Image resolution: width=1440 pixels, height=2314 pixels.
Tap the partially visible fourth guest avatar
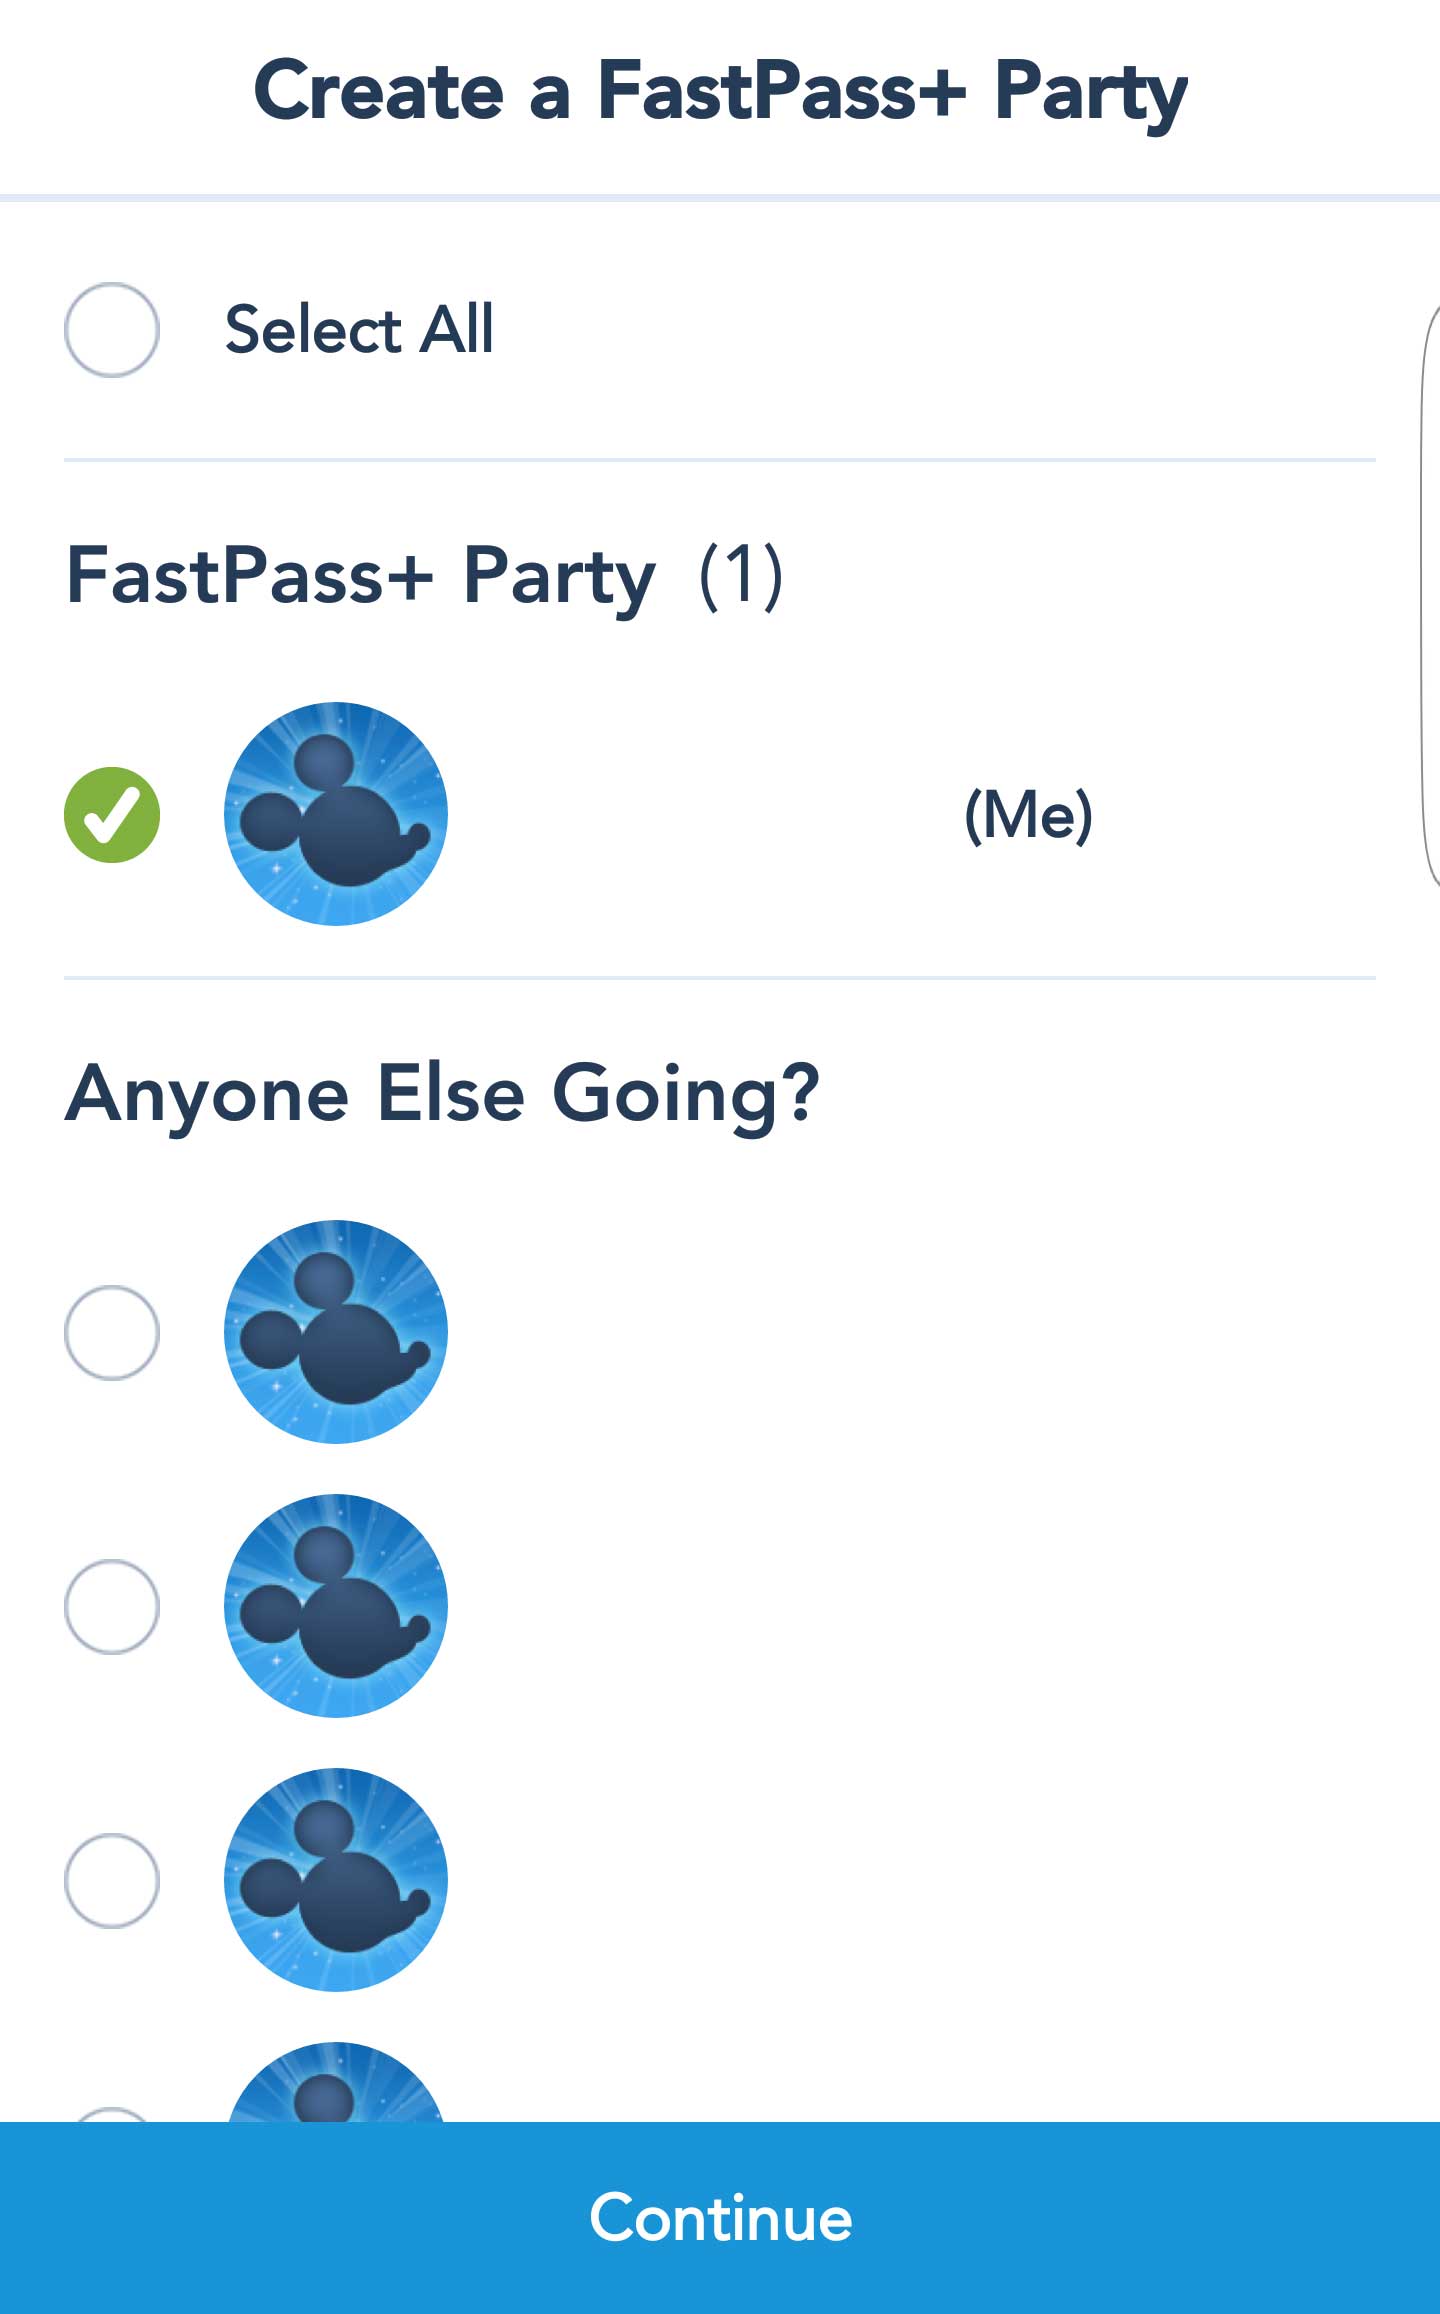[336, 2081]
